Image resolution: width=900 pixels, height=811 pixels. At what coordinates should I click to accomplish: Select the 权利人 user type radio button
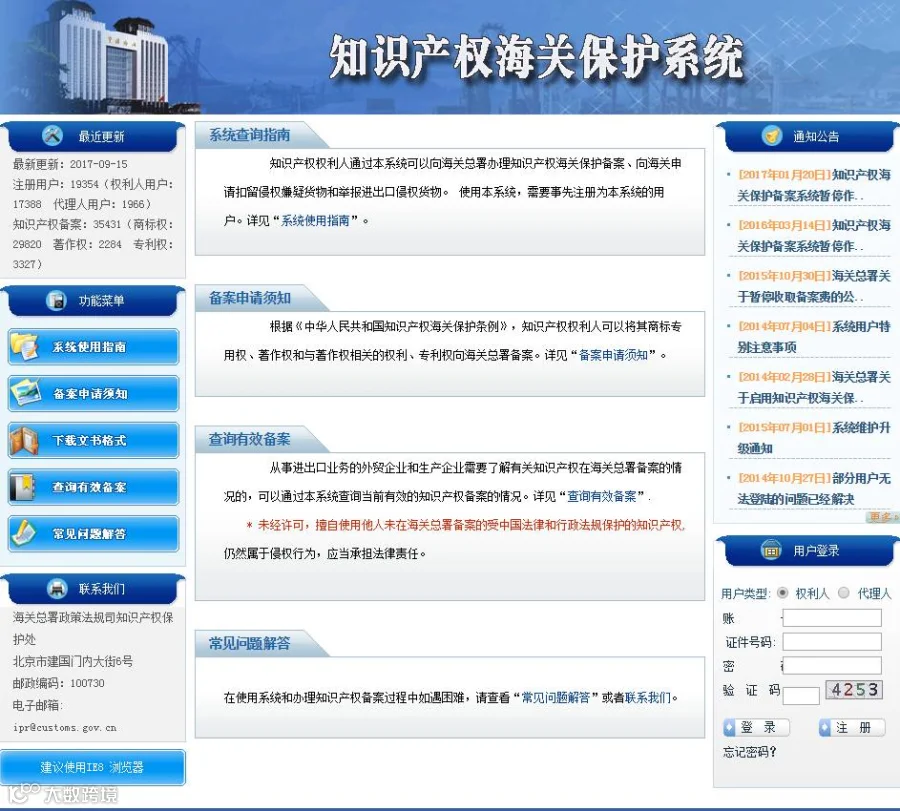782,593
